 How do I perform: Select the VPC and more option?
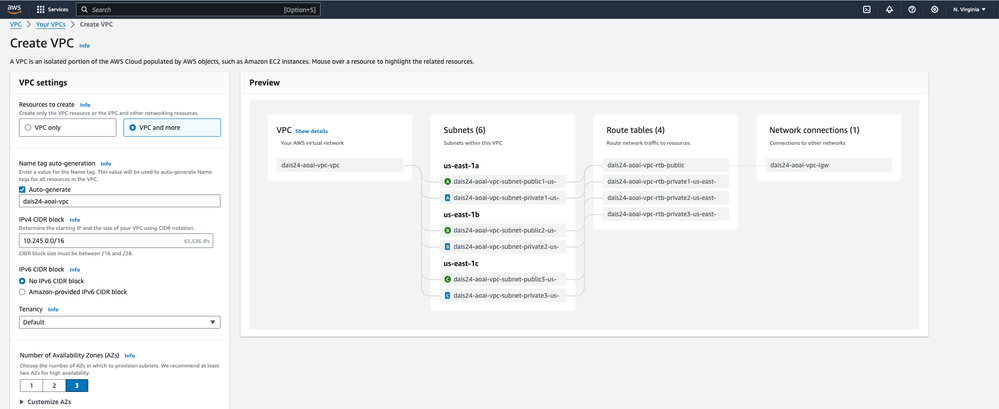pyautogui.click(x=172, y=127)
